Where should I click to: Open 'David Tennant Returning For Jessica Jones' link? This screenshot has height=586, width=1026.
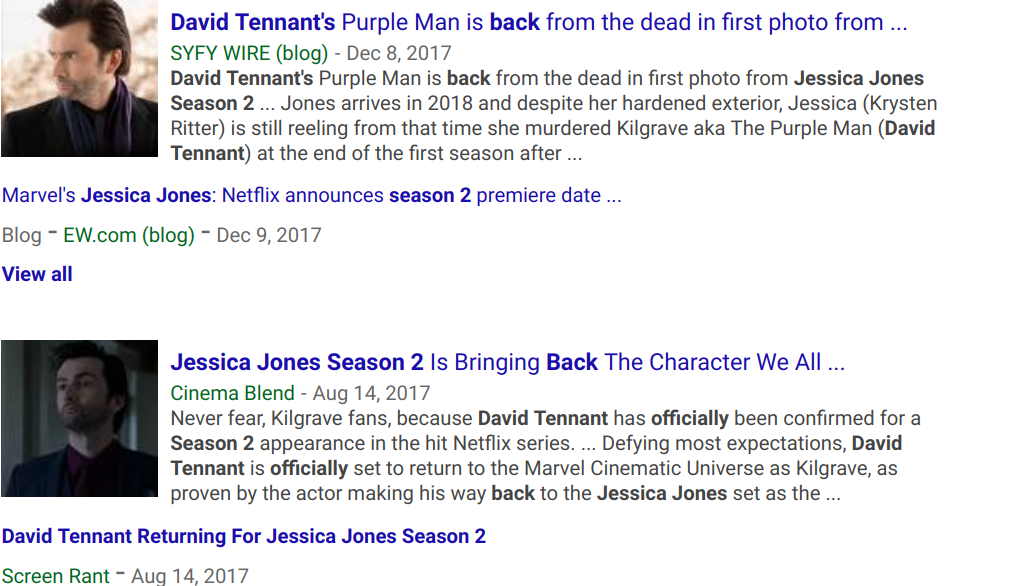[x=244, y=537]
